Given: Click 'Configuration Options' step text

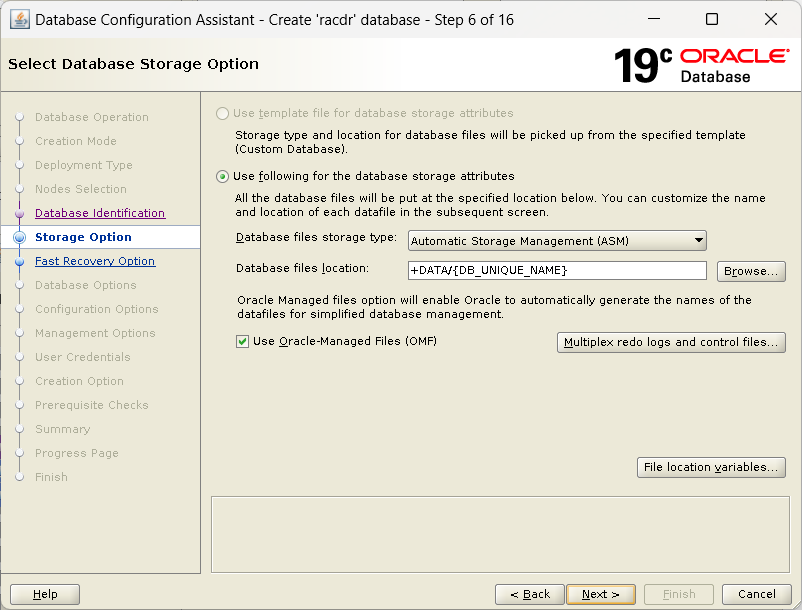Looking at the screenshot, I should click(97, 309).
